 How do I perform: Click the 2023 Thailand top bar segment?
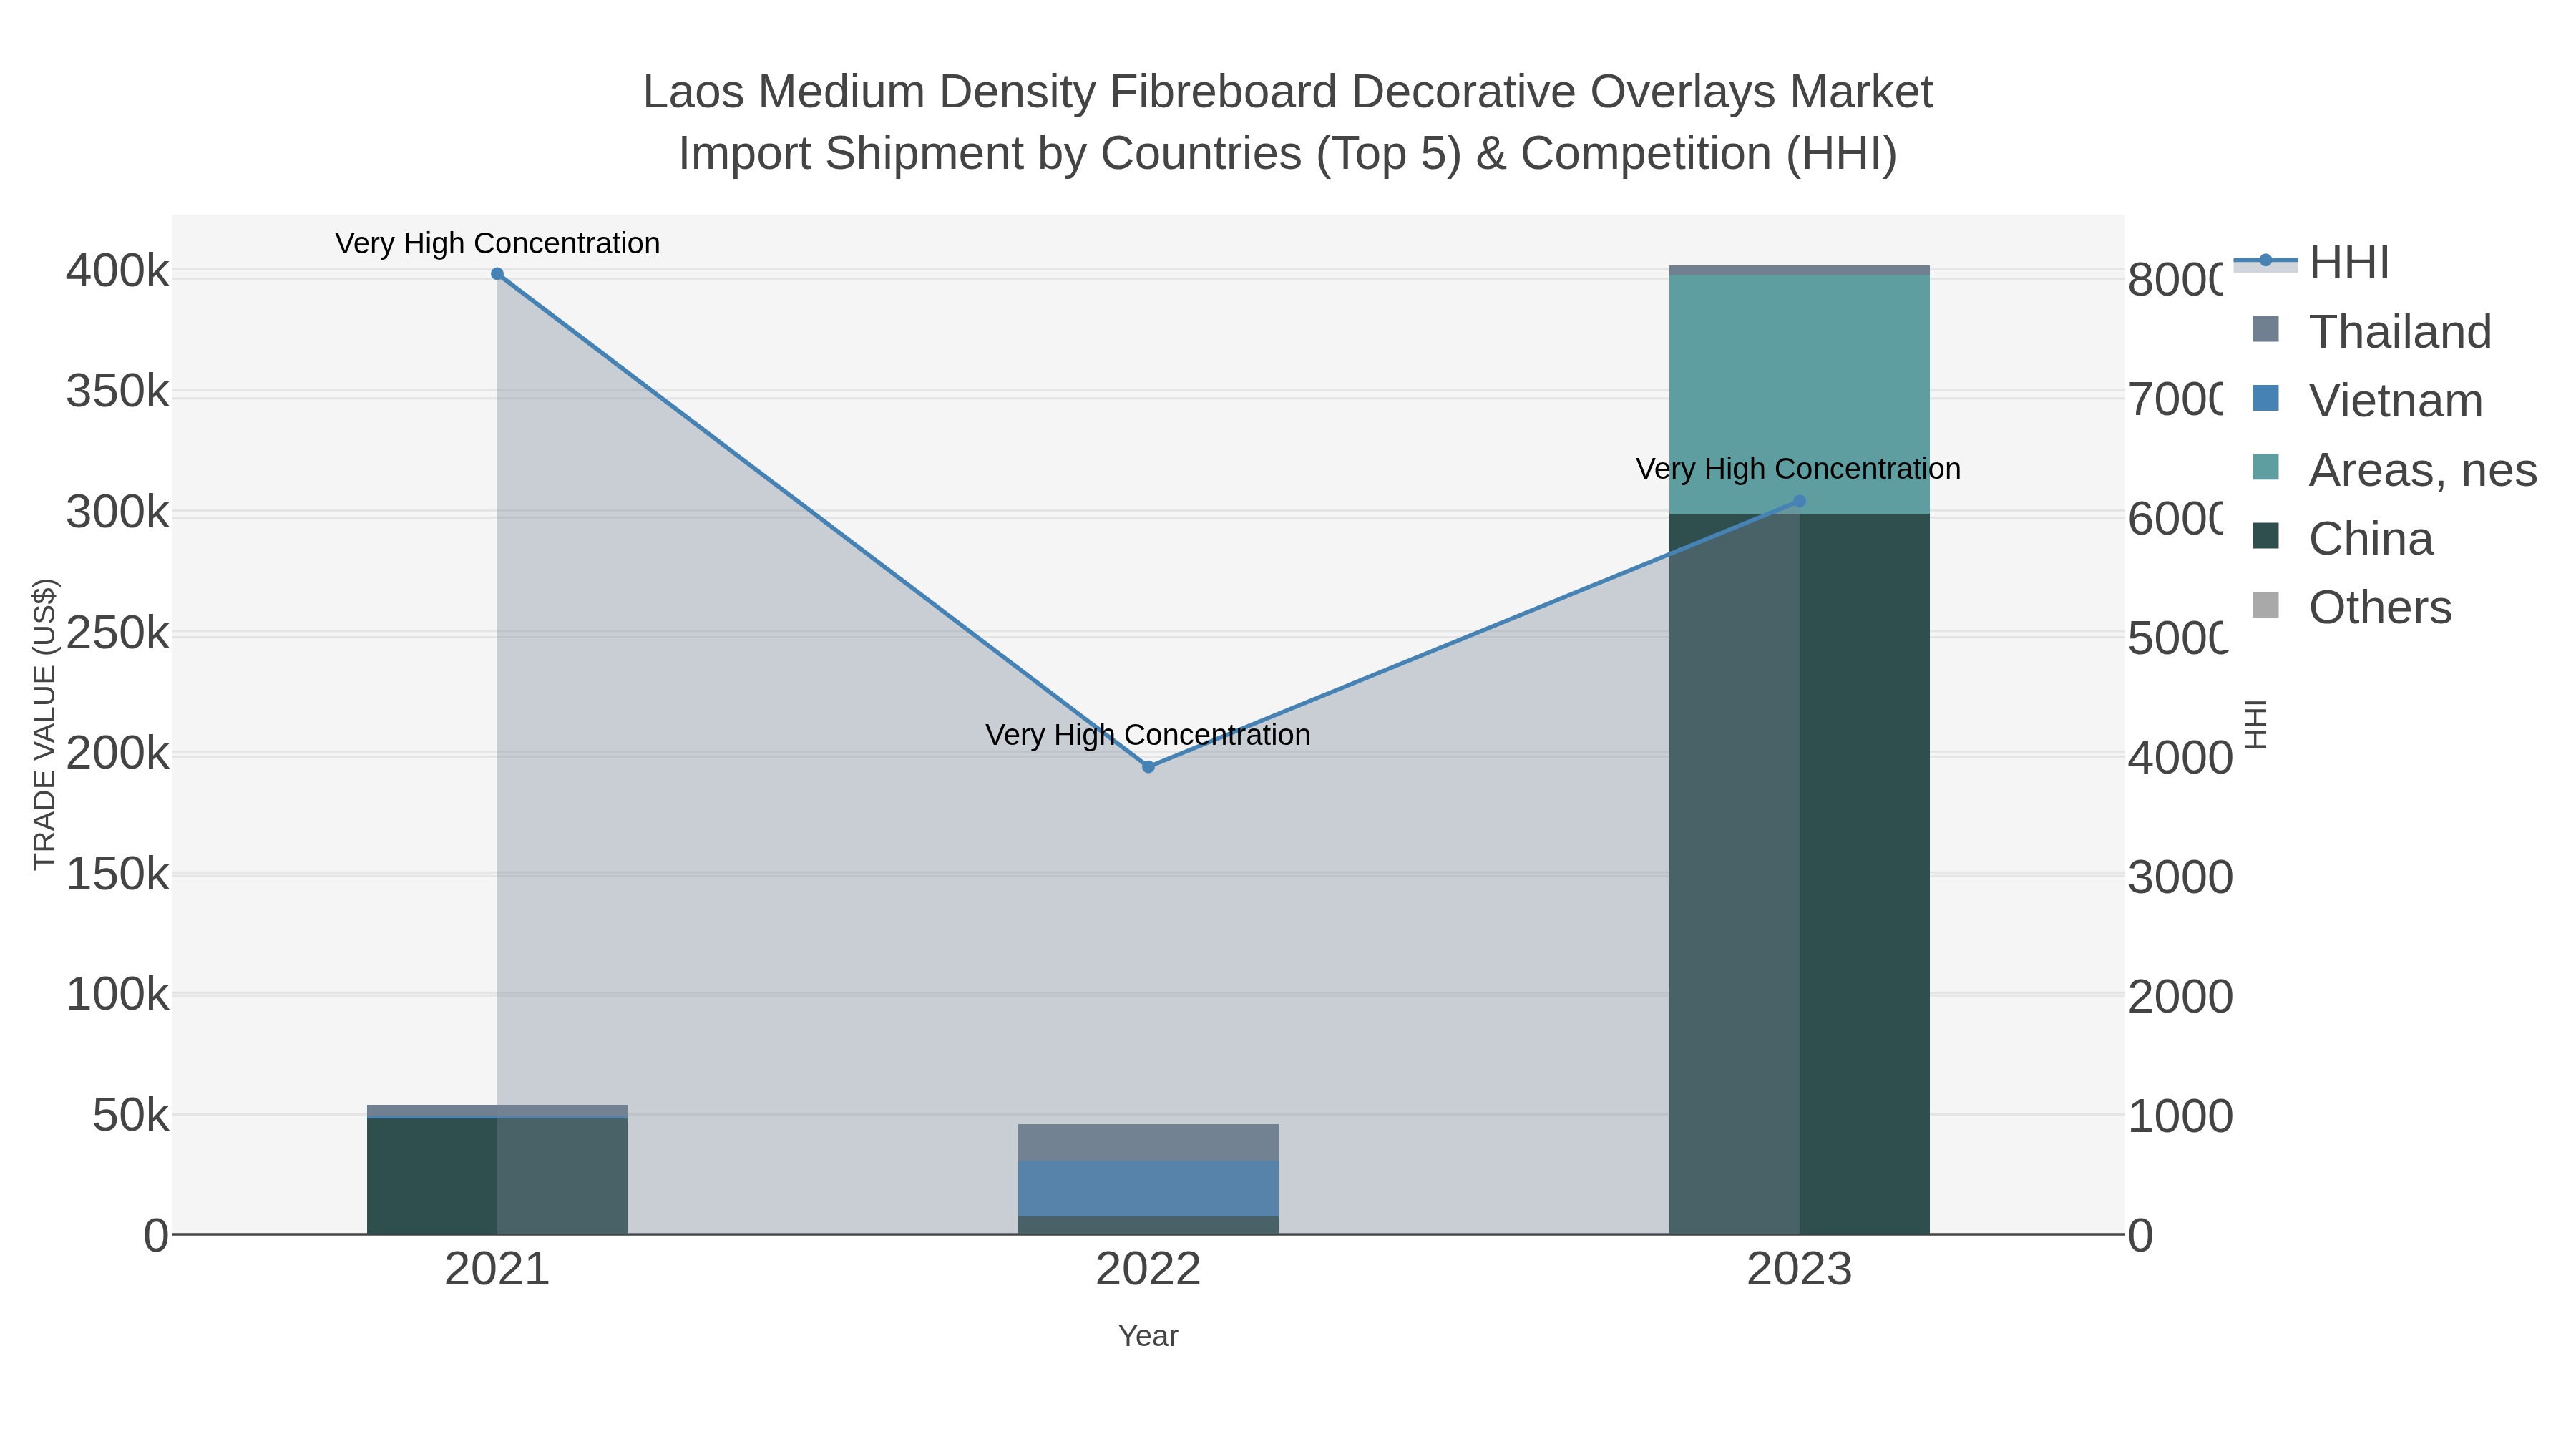(1799, 270)
